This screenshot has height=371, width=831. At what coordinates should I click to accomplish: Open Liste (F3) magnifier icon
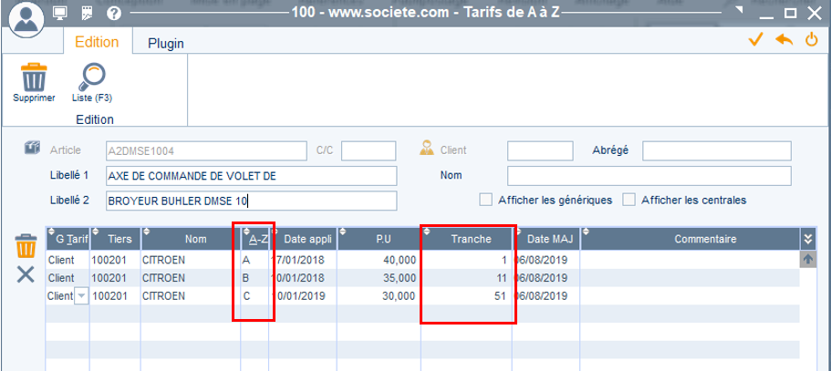pyautogui.click(x=92, y=77)
